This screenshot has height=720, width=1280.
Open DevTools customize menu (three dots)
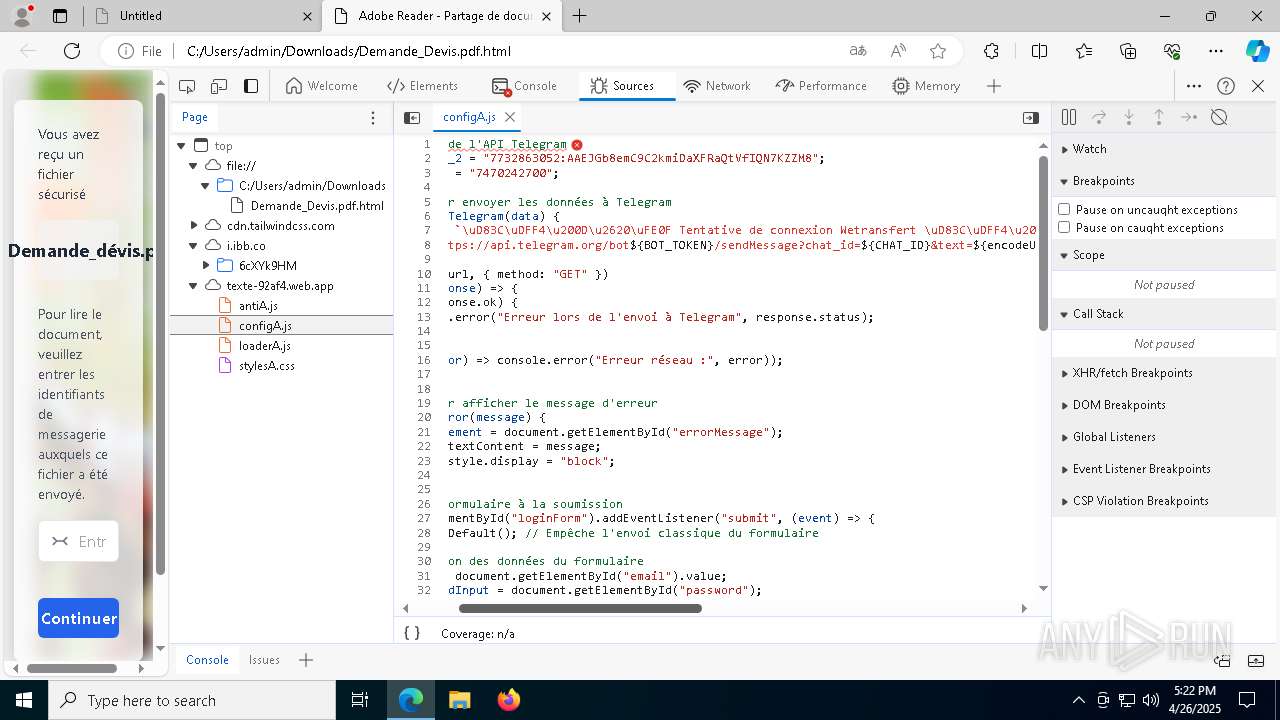1194,86
